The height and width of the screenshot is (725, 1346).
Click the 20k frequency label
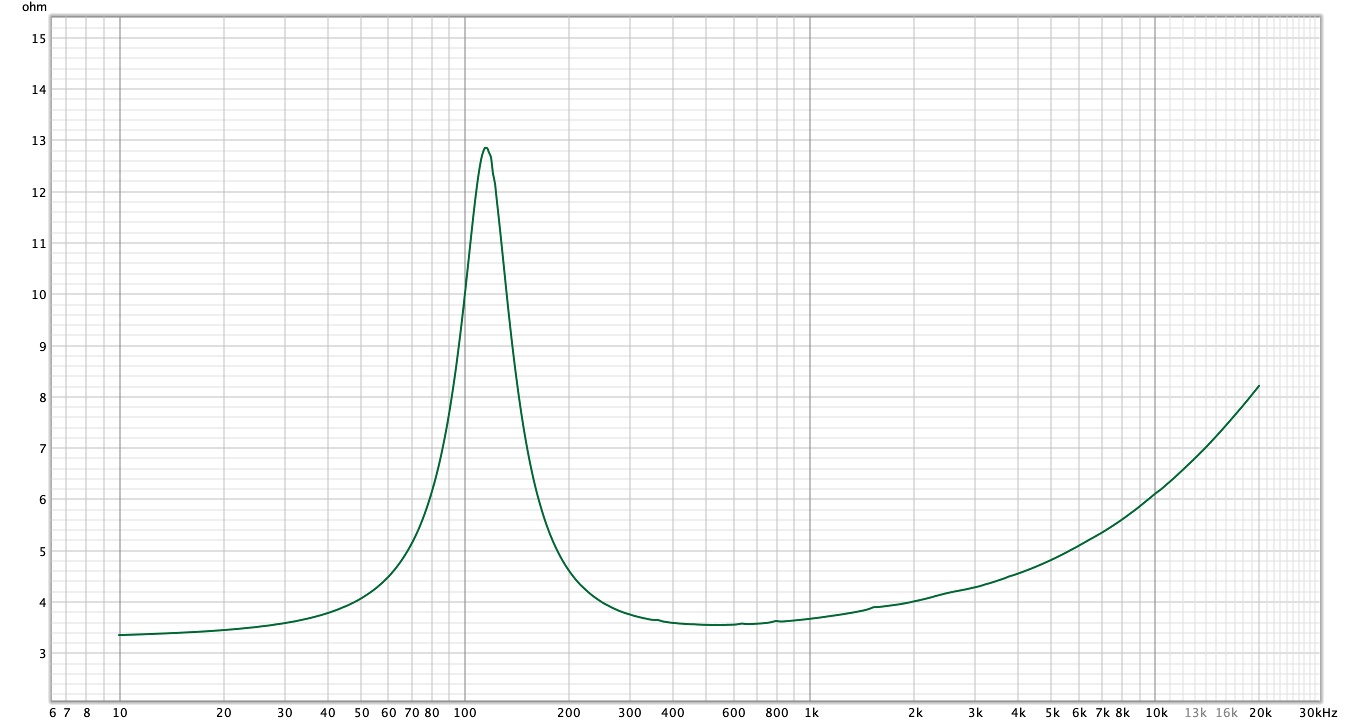(1260, 713)
